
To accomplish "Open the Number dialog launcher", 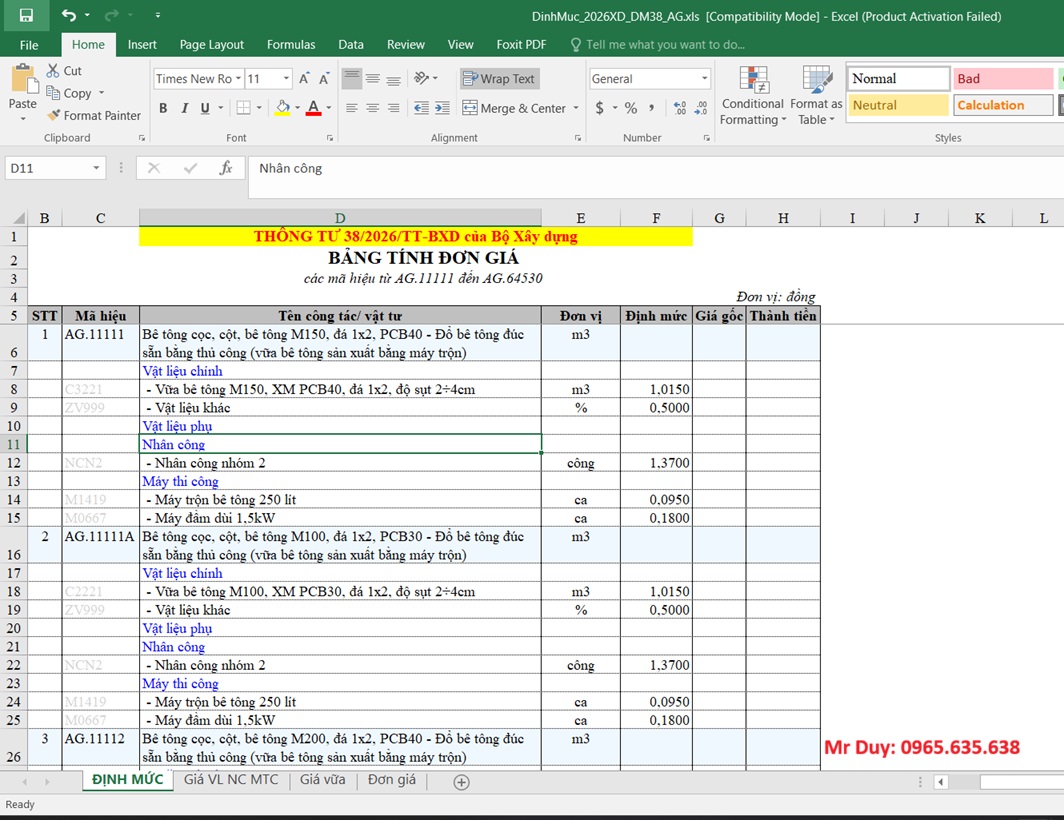I will click(x=706, y=138).
